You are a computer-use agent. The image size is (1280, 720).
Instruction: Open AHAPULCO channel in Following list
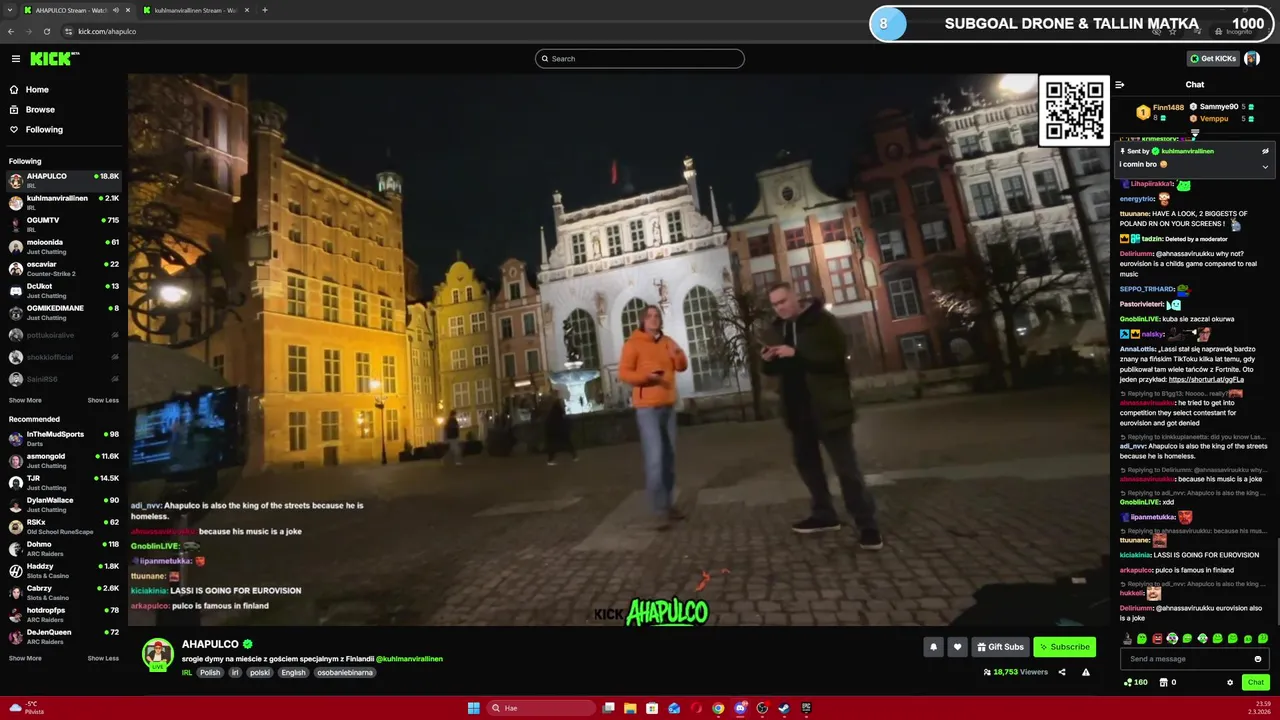pyautogui.click(x=64, y=180)
